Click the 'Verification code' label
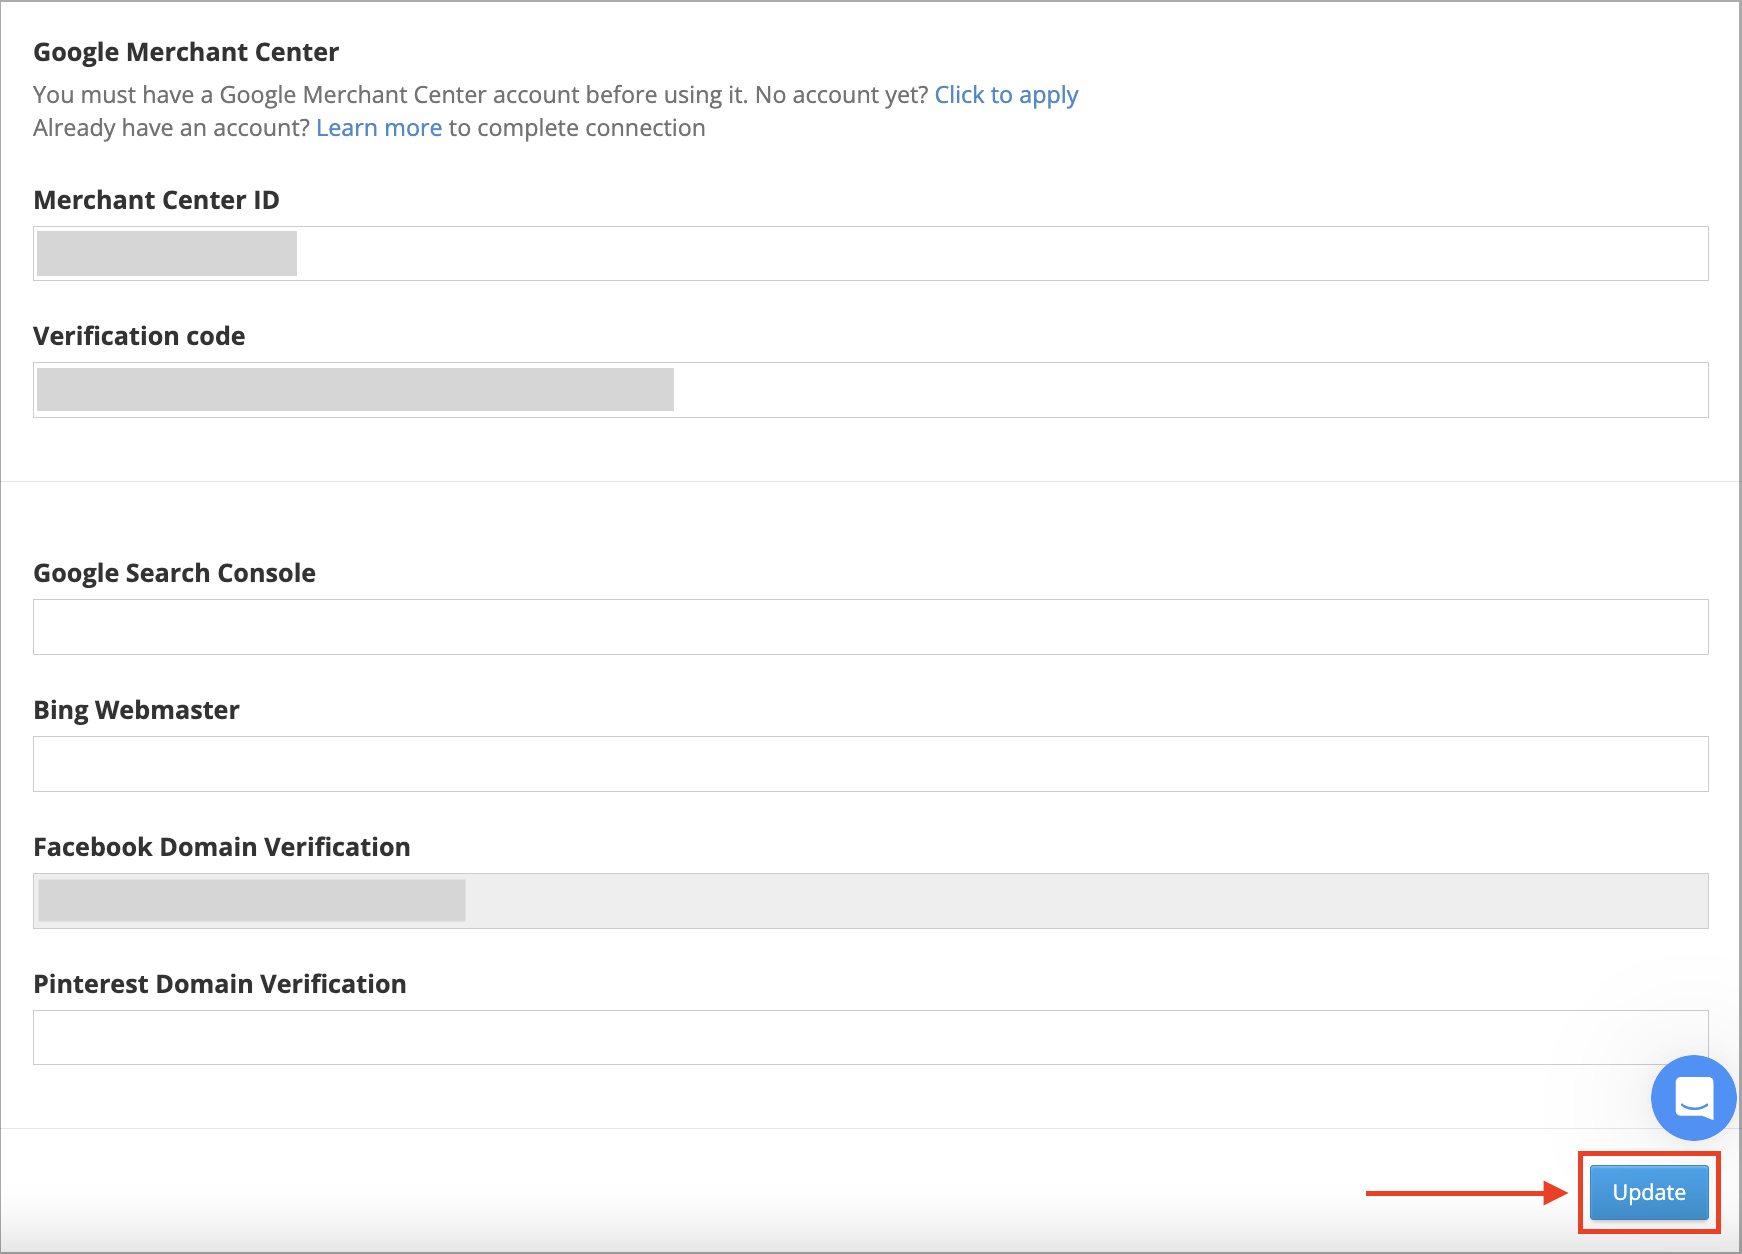Viewport: 1742px width, 1254px height. (139, 336)
